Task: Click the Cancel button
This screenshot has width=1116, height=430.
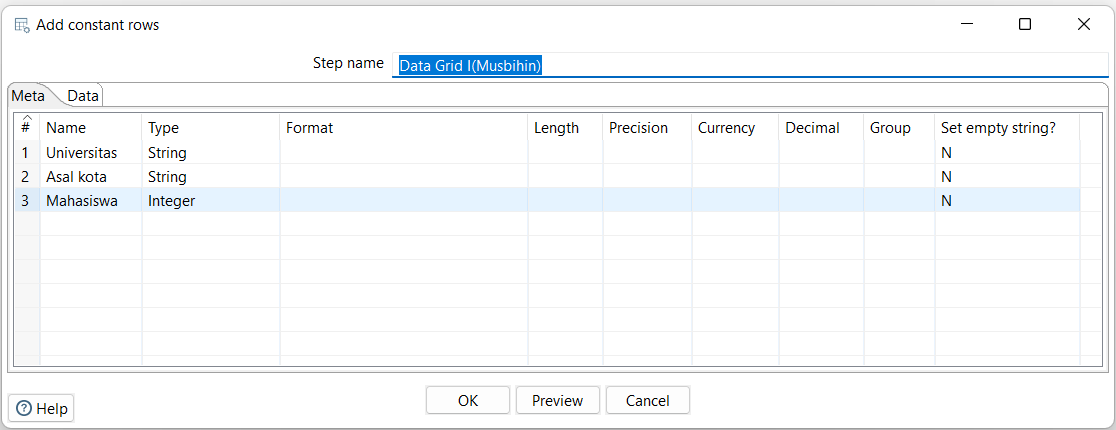Action: tap(648, 400)
